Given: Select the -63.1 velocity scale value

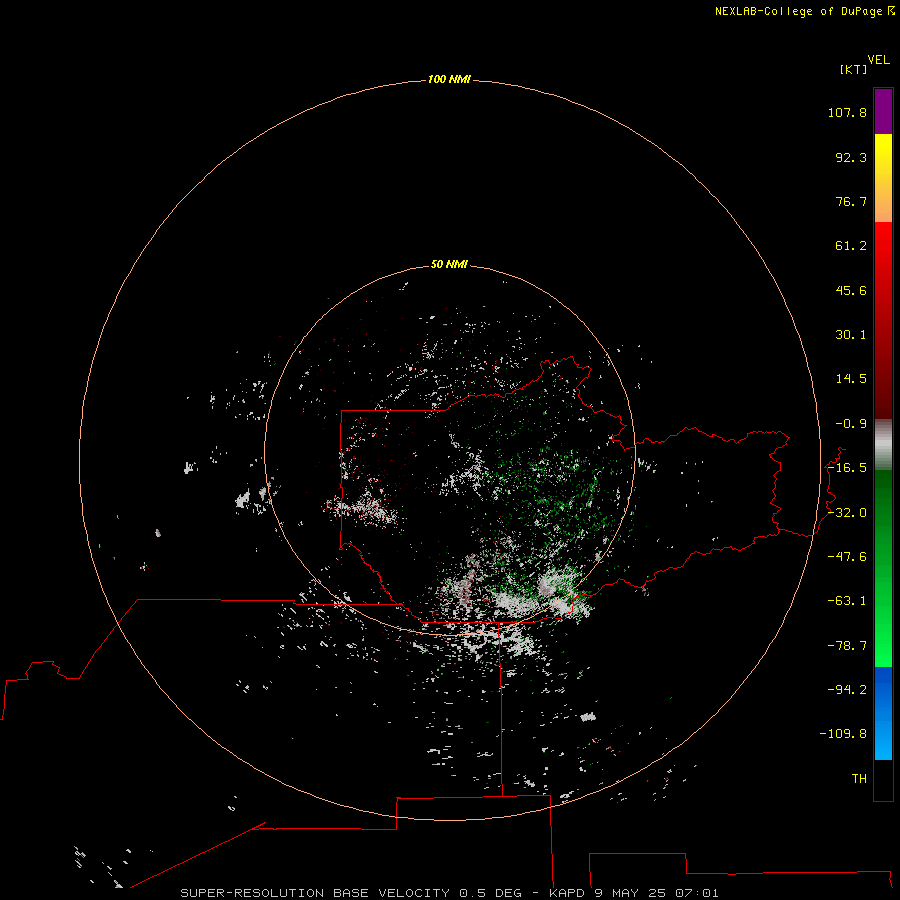Looking at the screenshot, I should click(847, 601).
